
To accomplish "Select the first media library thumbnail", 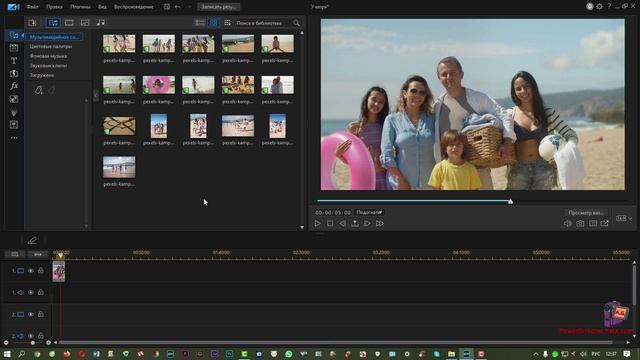I will [119, 43].
